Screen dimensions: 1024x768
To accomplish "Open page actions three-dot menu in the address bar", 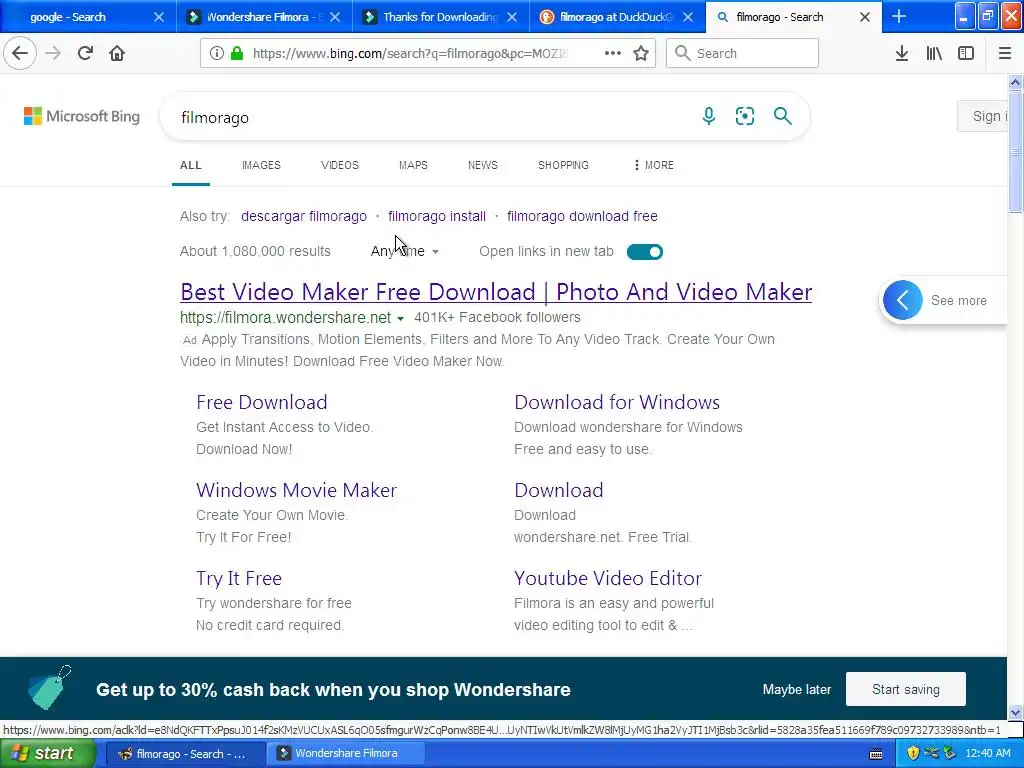I will coord(613,53).
